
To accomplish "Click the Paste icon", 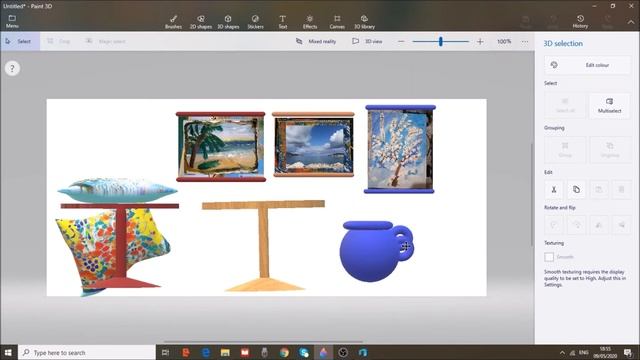I will coord(599,189).
